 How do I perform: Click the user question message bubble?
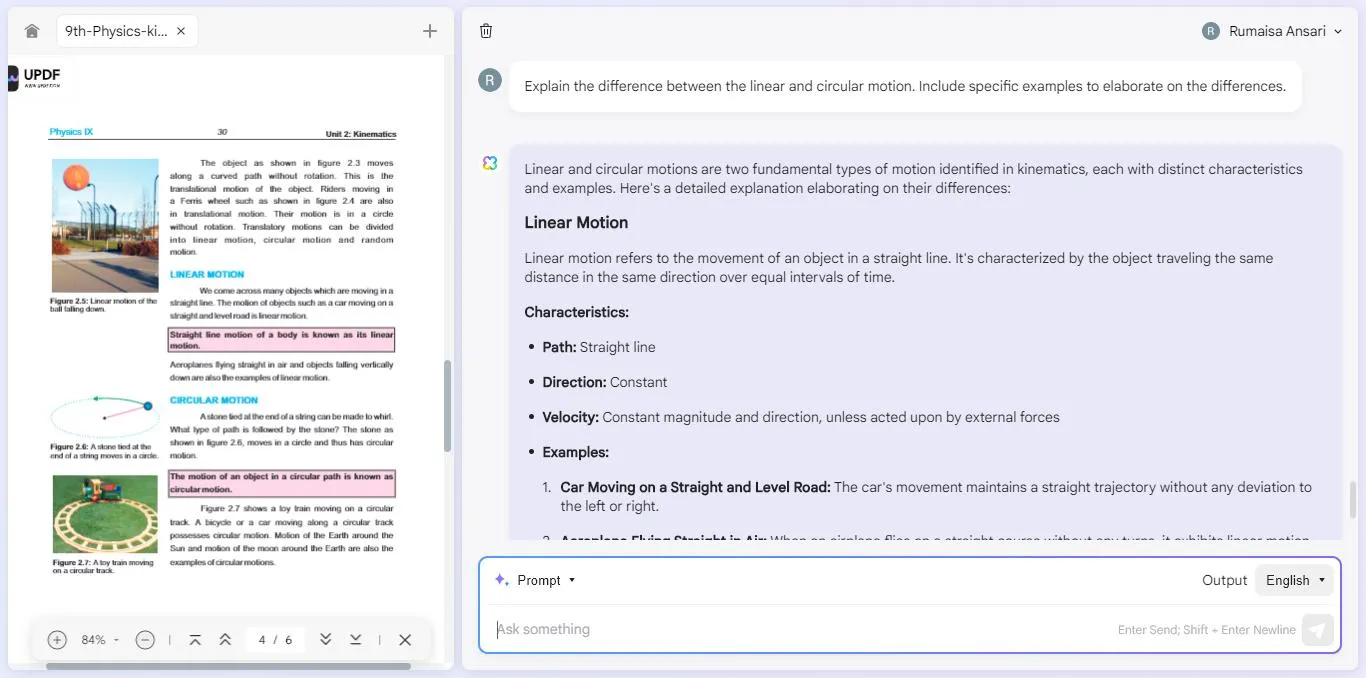point(905,86)
